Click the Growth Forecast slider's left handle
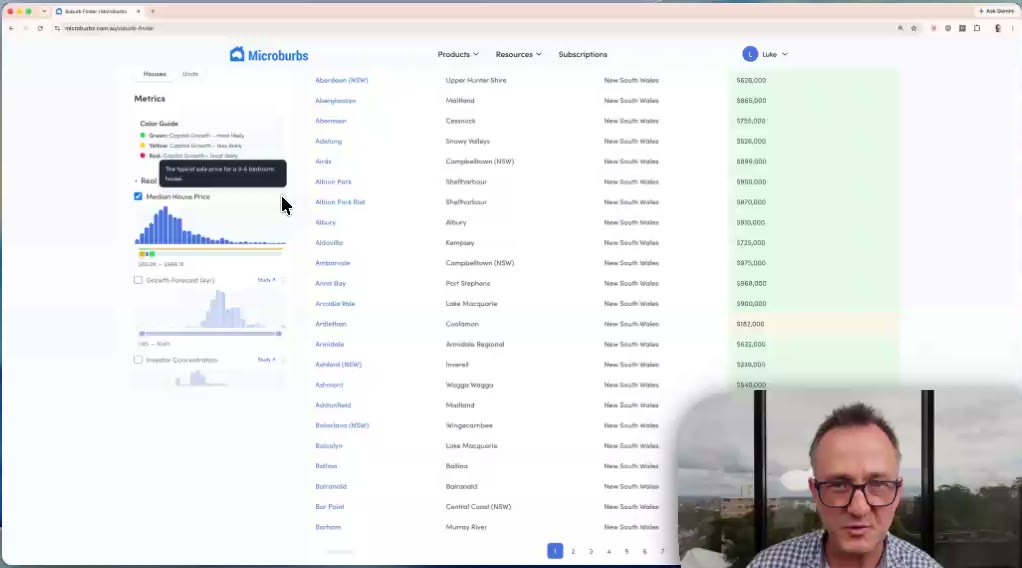This screenshot has height=568, width=1022. tap(142, 333)
